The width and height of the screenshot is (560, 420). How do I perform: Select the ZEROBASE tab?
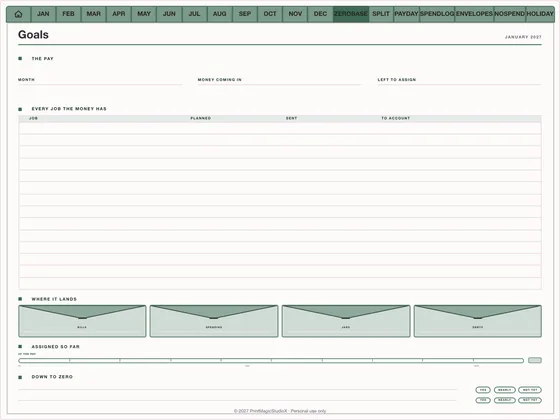(351, 14)
